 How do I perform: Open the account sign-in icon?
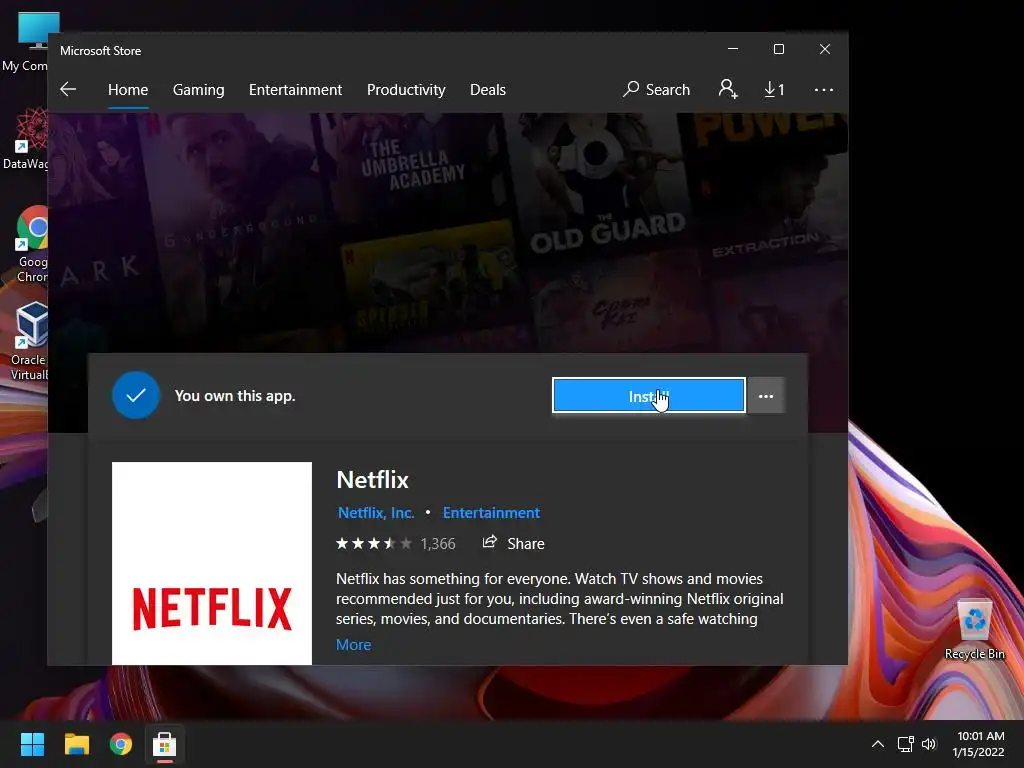728,89
